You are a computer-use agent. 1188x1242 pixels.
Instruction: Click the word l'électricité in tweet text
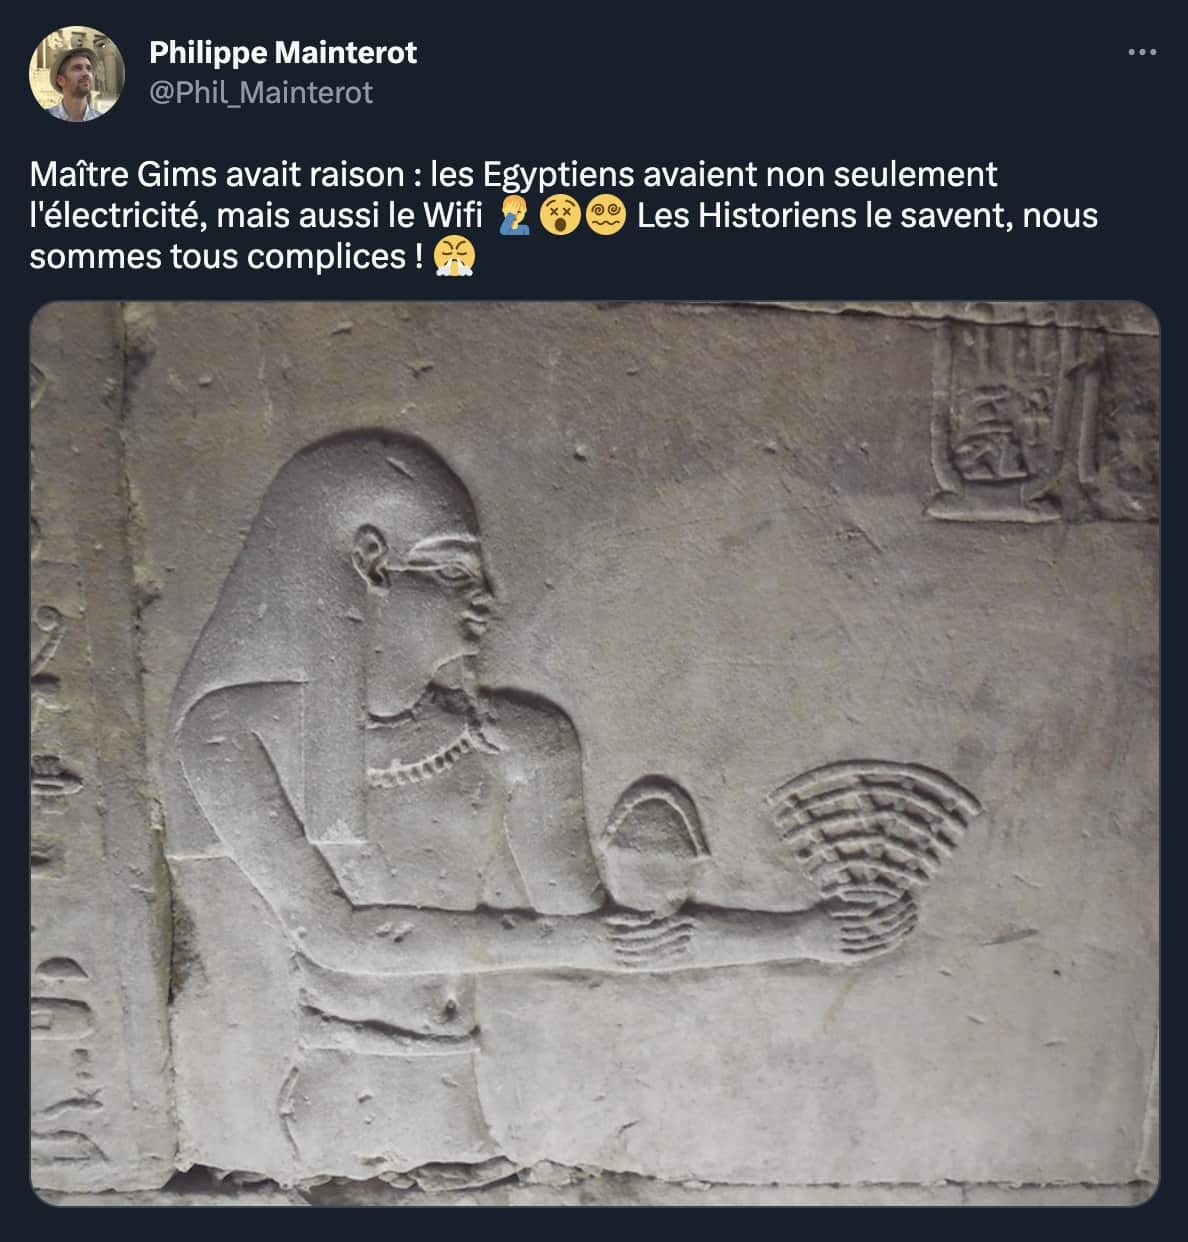pos(117,215)
